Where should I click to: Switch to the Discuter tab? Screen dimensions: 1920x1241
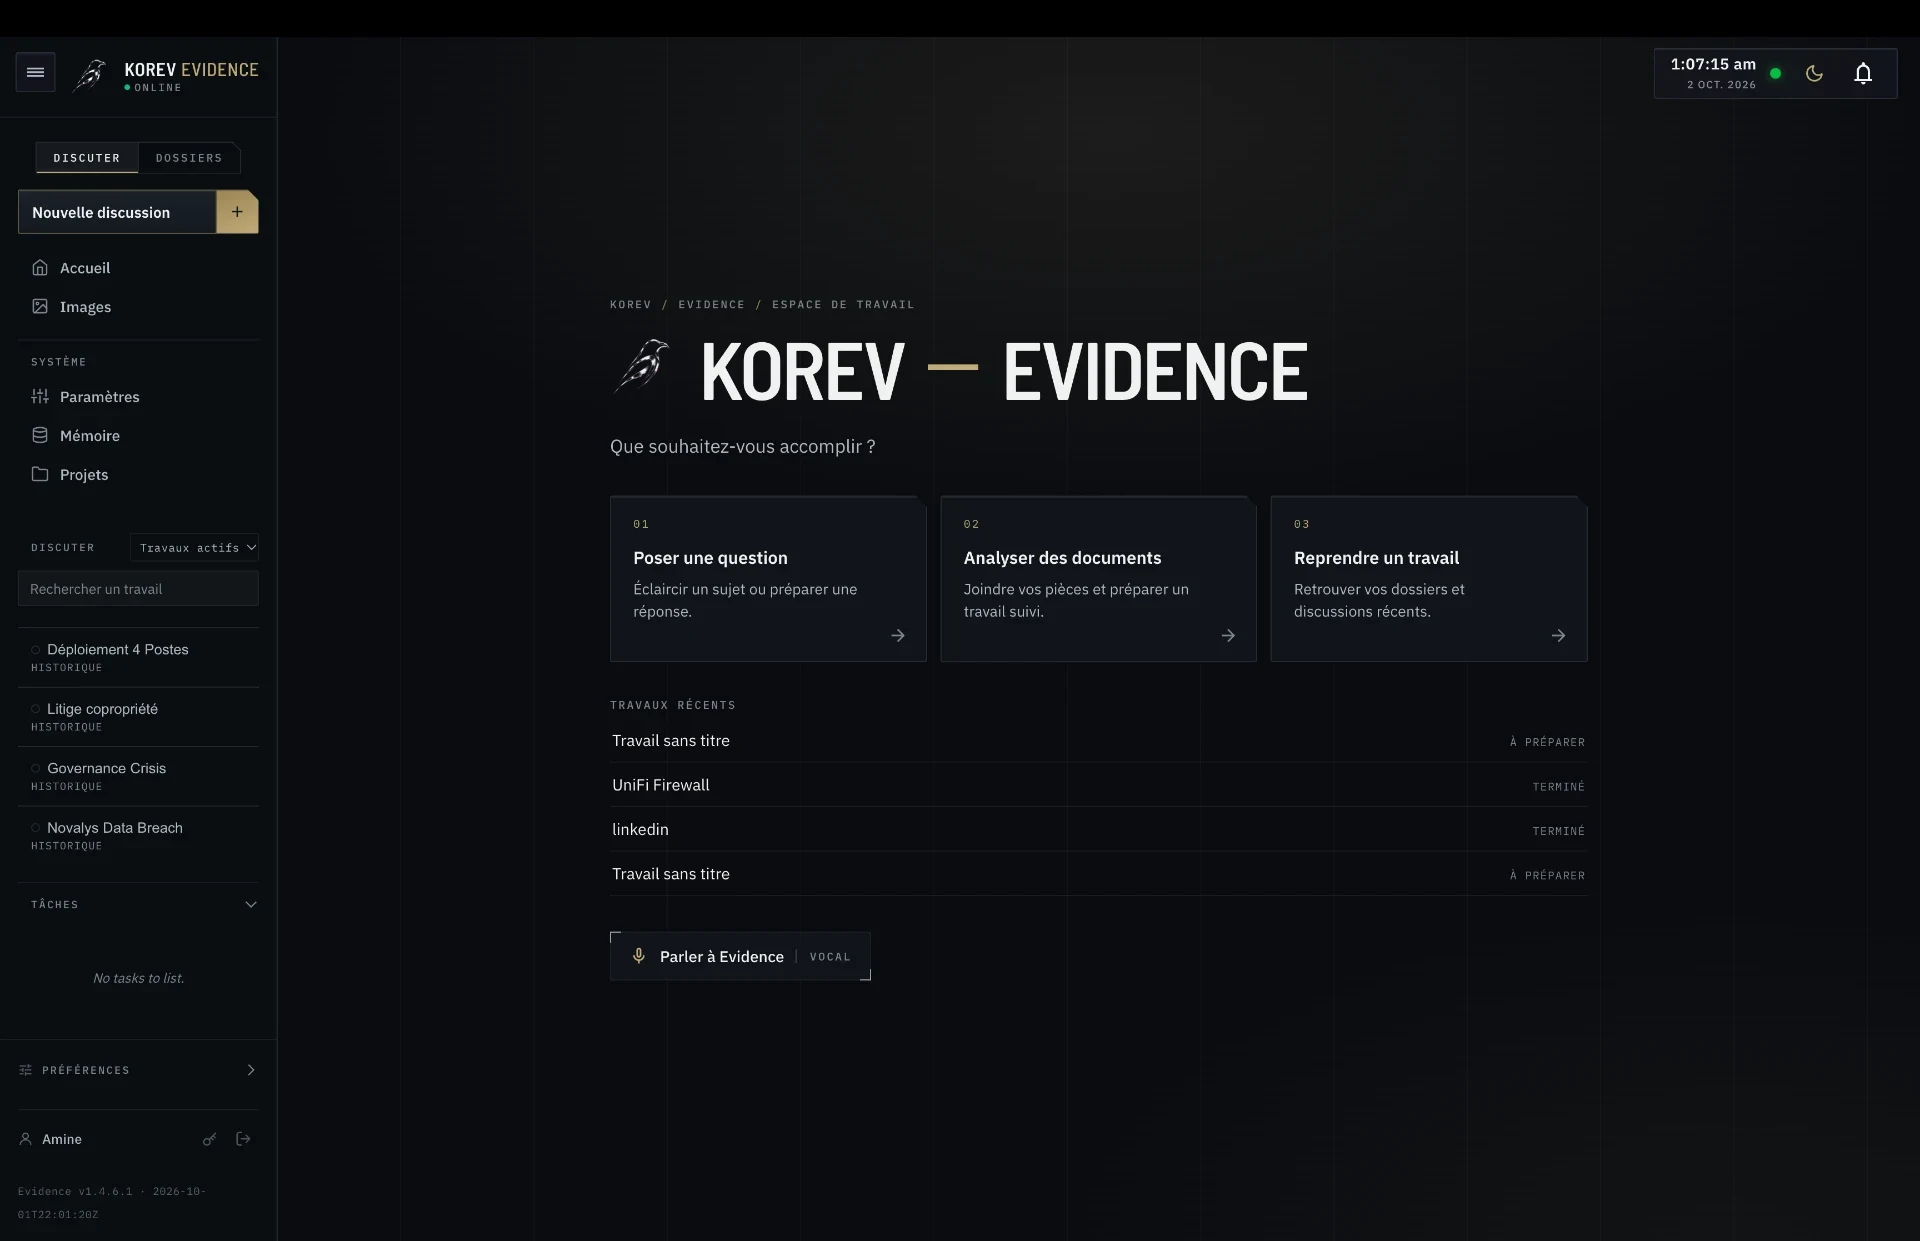tap(87, 158)
